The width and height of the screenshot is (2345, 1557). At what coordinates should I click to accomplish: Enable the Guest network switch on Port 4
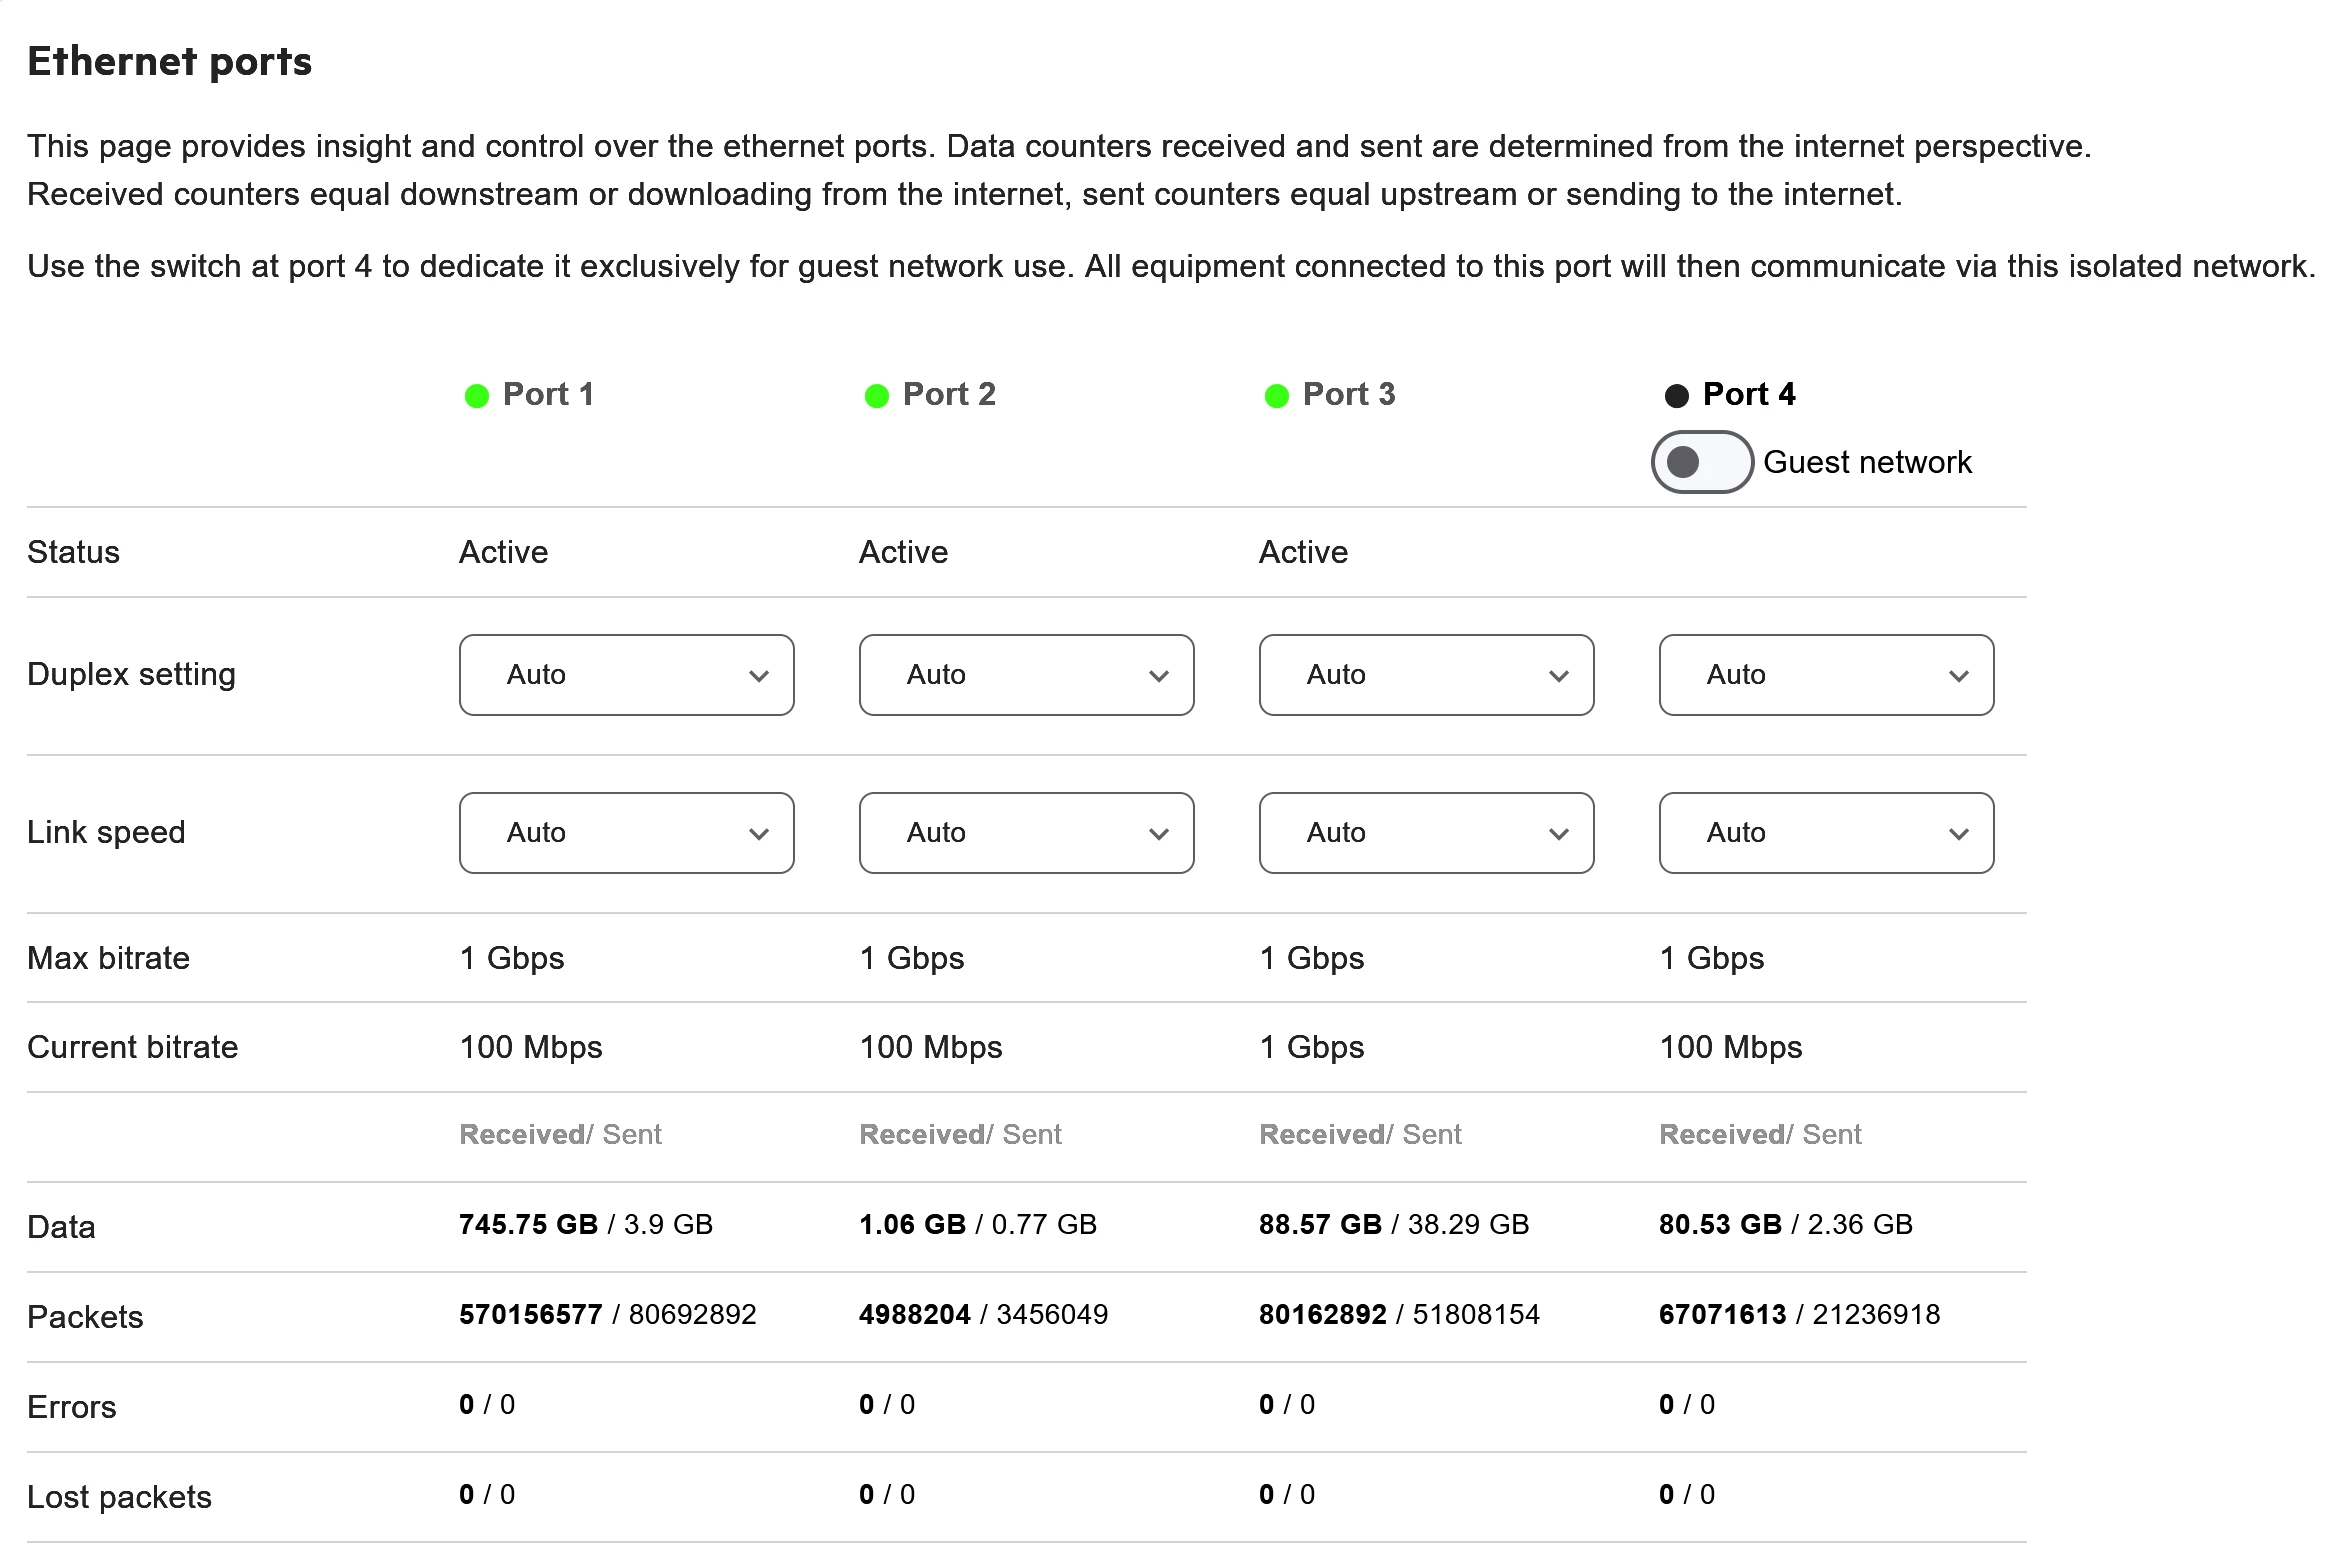point(1702,462)
